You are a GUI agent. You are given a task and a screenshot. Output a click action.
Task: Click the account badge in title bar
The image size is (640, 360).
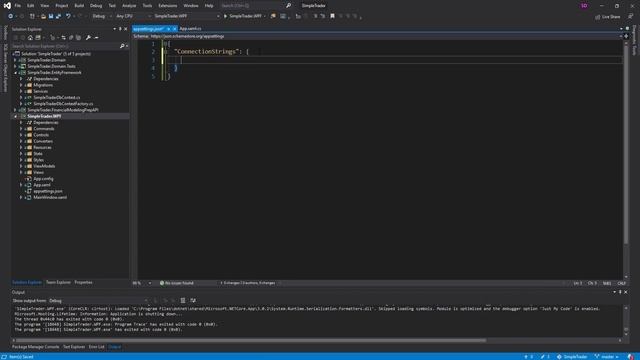pyautogui.click(x=584, y=6)
